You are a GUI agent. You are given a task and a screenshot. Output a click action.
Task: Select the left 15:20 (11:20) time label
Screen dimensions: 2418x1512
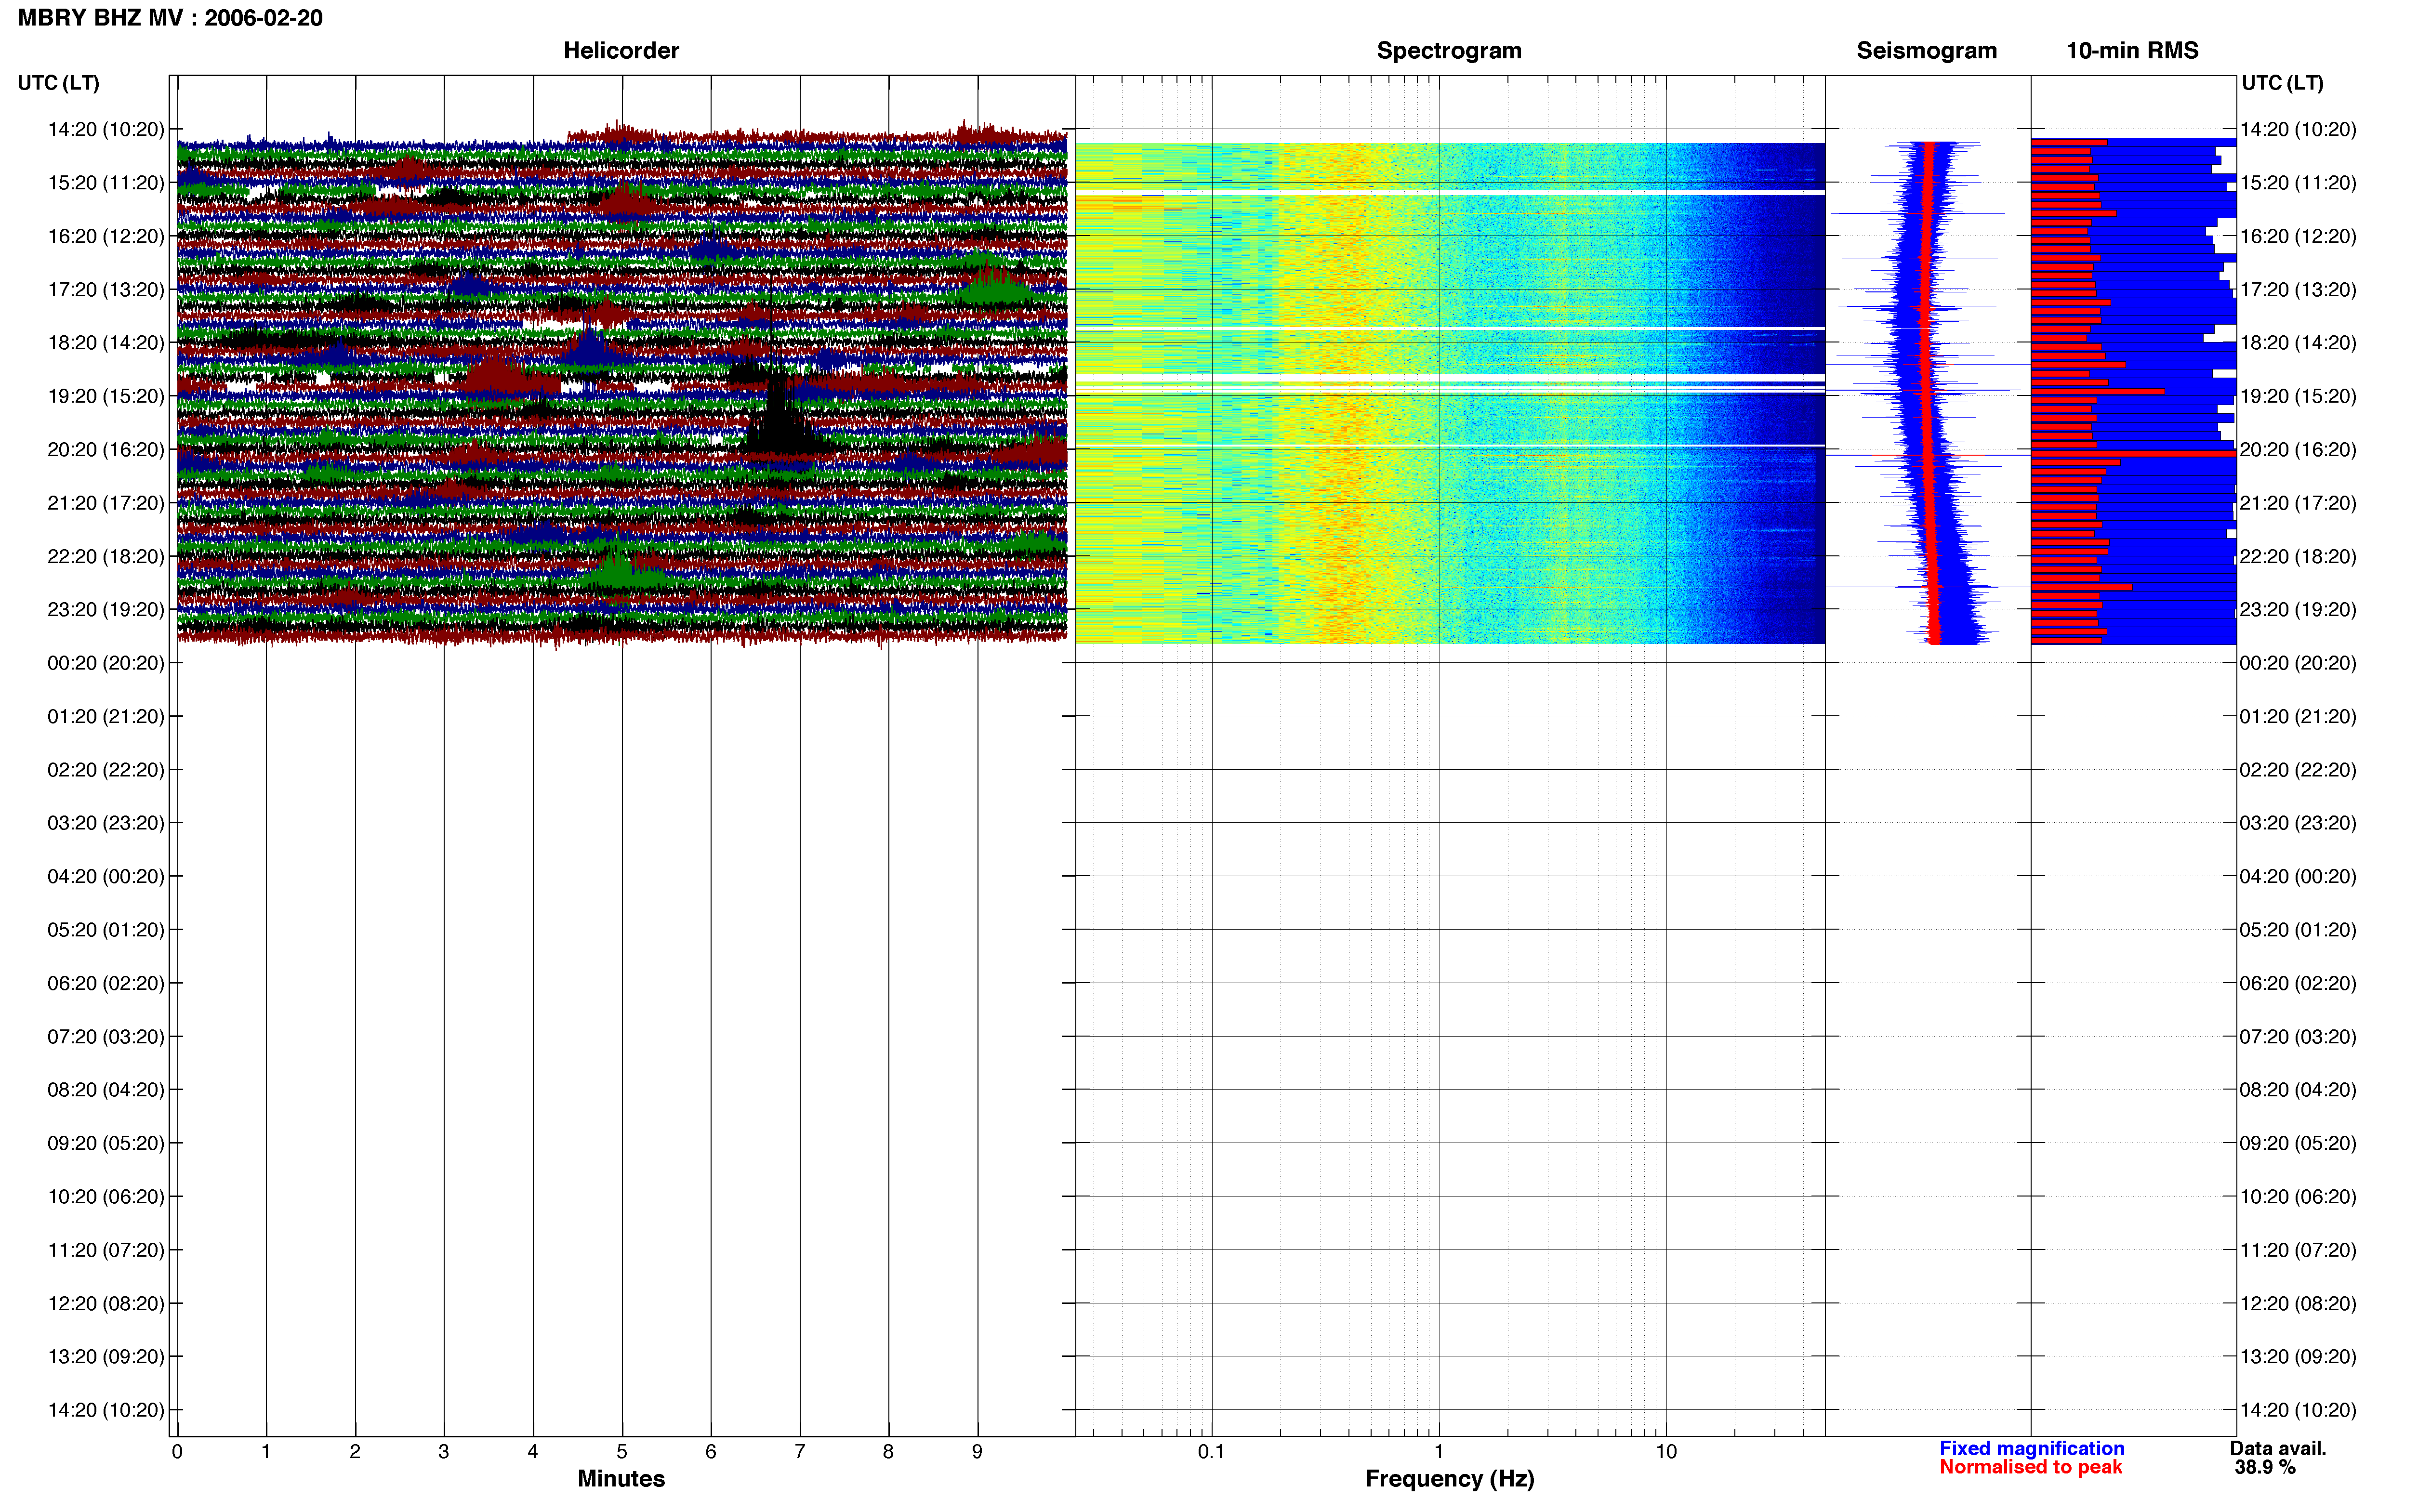pos(106,182)
